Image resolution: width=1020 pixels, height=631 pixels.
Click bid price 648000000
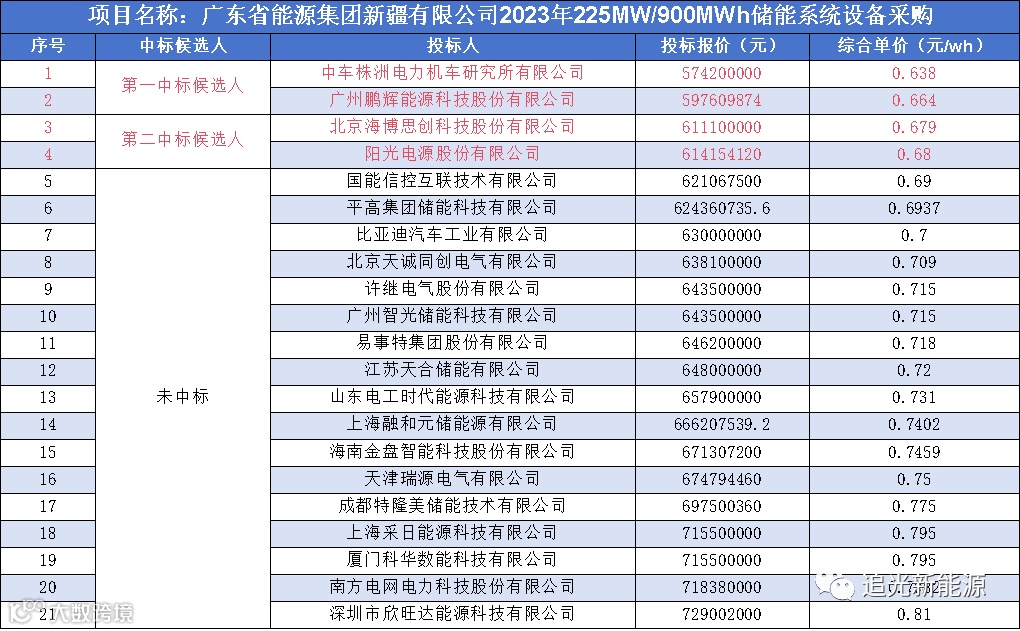[722, 370]
